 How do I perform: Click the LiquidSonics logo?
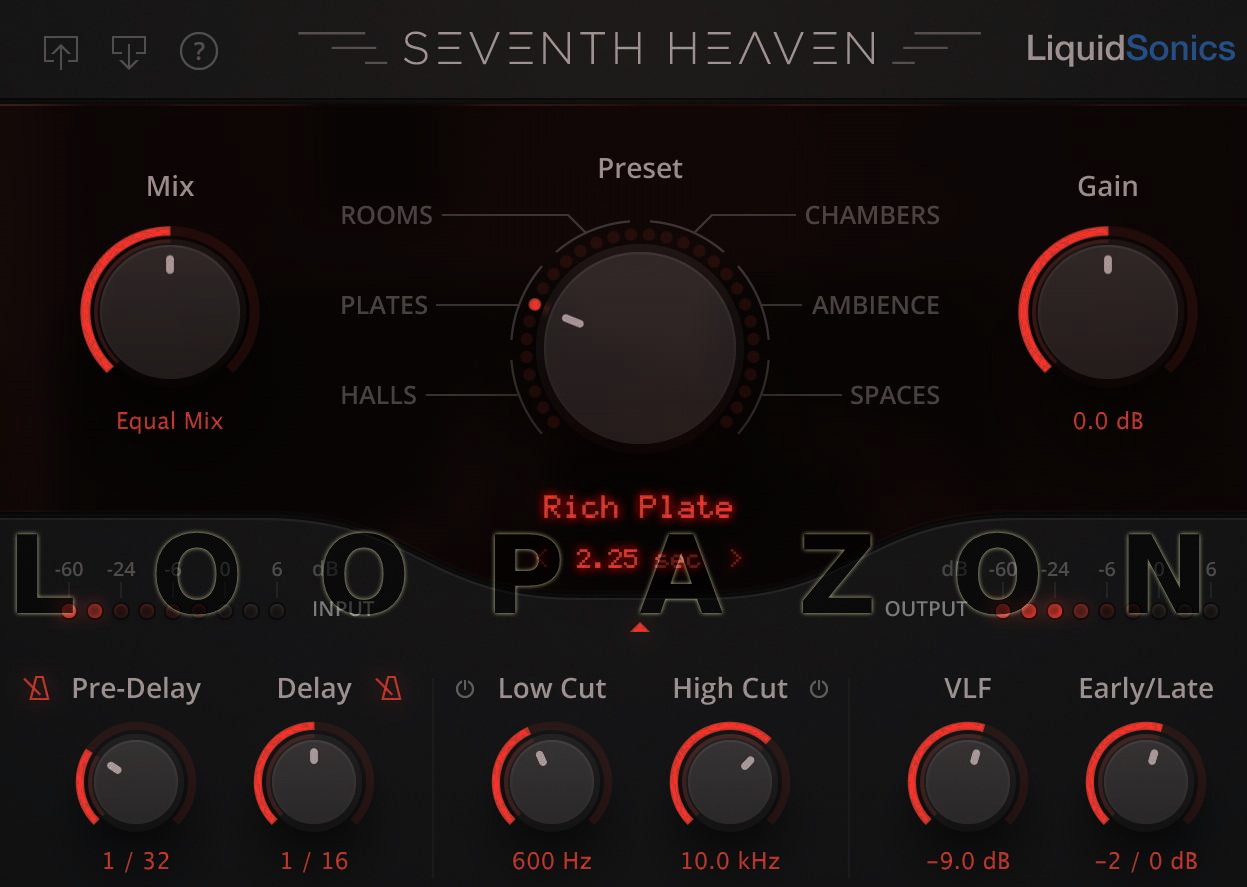pyautogui.click(x=1130, y=49)
